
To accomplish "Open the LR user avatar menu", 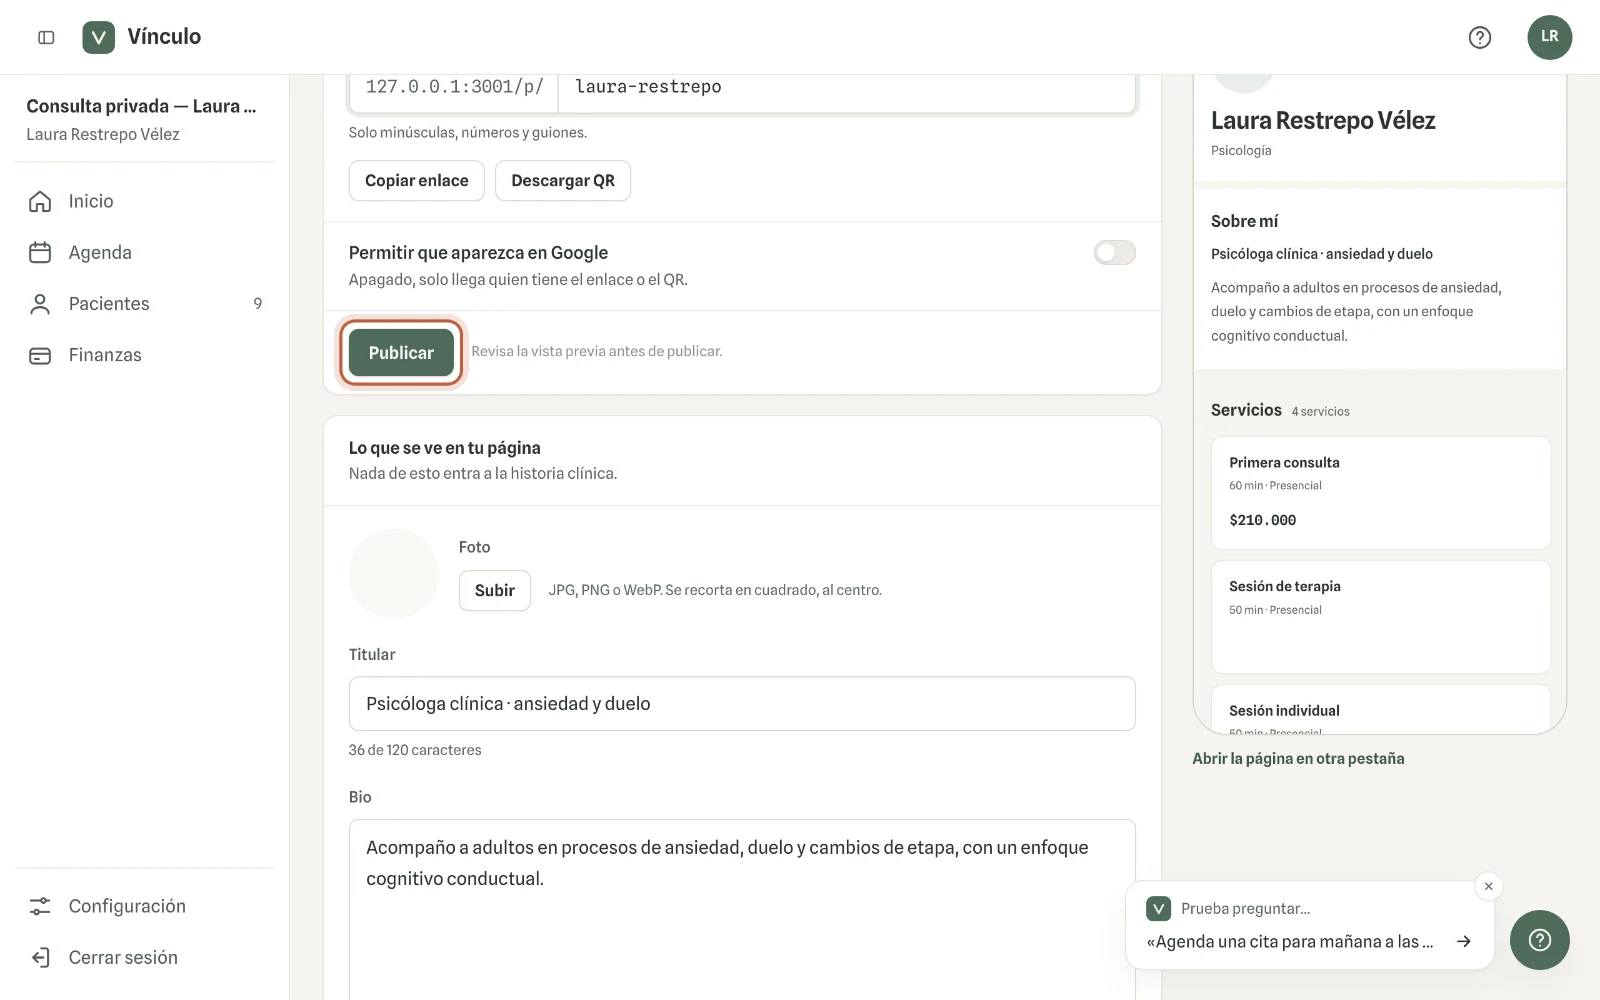I will click(x=1549, y=37).
